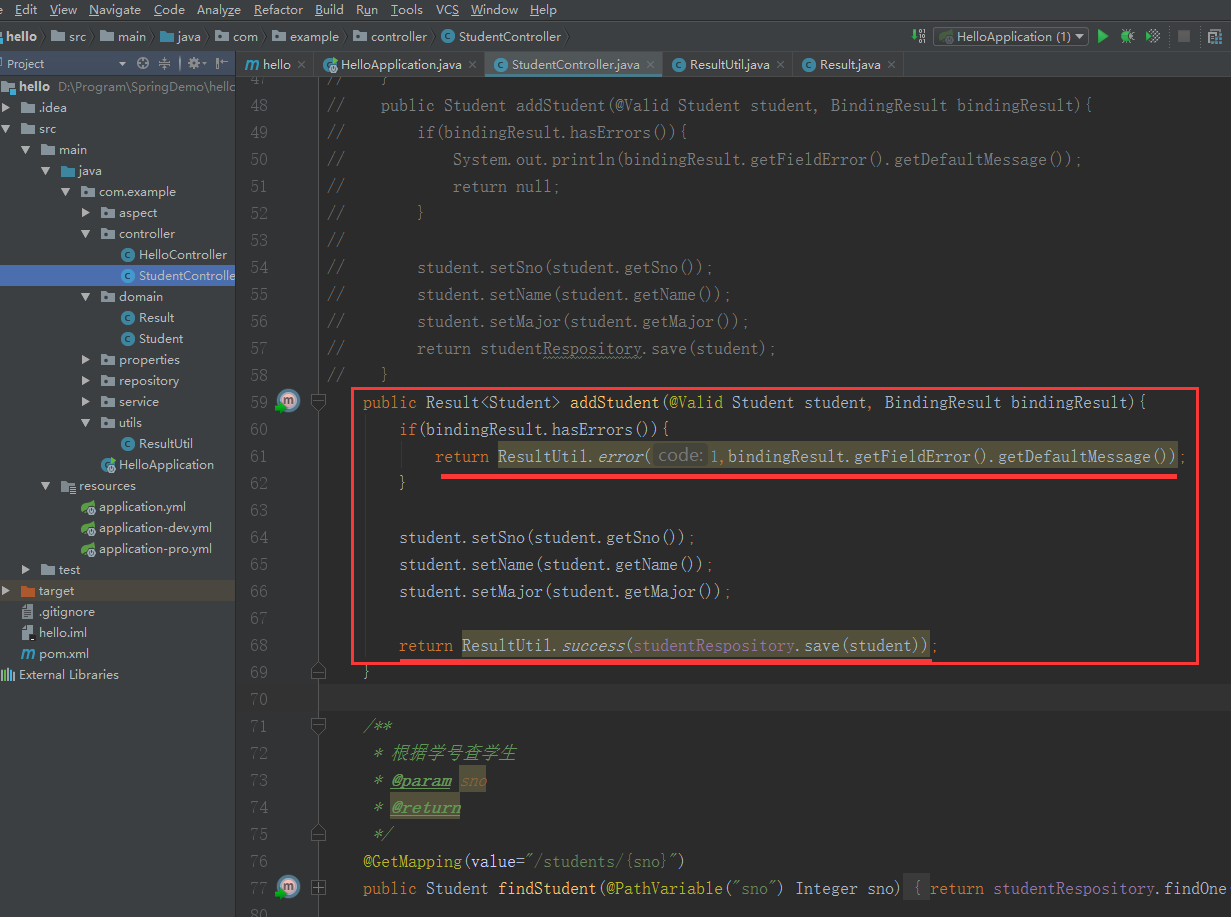The image size is (1231, 917).
Task: Click the Make Project build icon
Action: [919, 36]
